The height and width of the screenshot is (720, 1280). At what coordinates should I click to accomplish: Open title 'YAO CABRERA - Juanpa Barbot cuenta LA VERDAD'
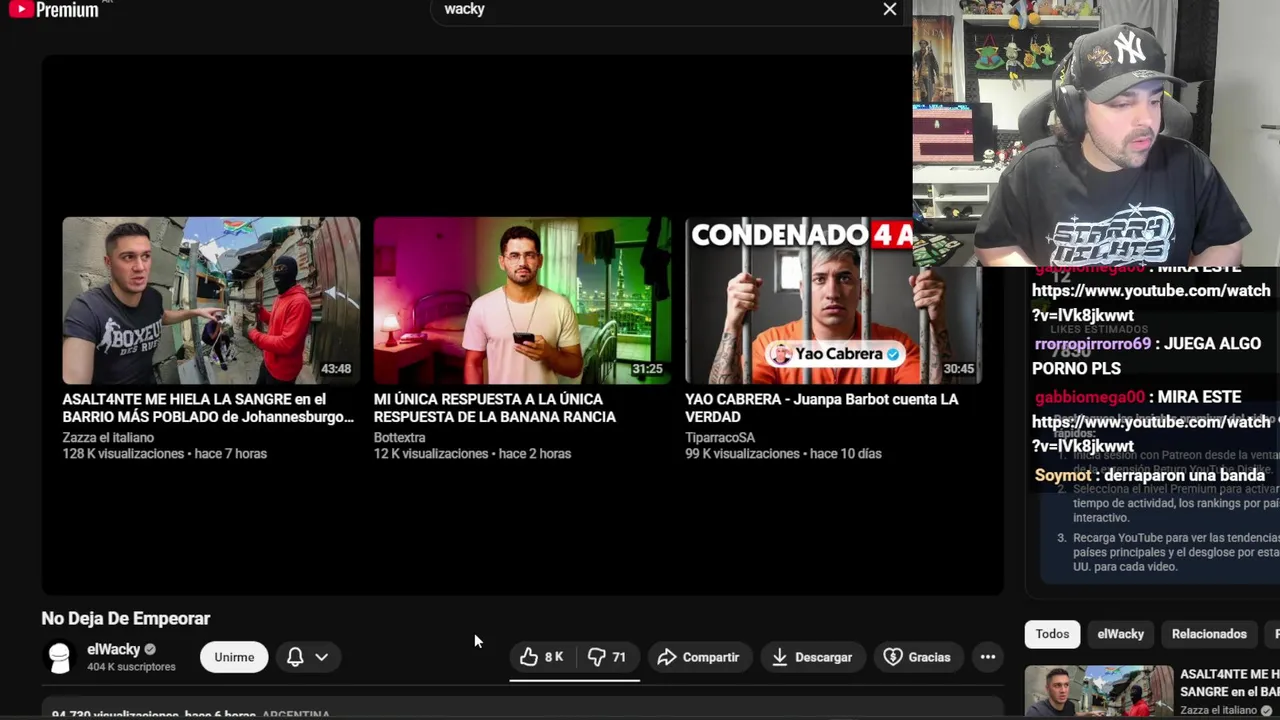pyautogui.click(x=822, y=408)
